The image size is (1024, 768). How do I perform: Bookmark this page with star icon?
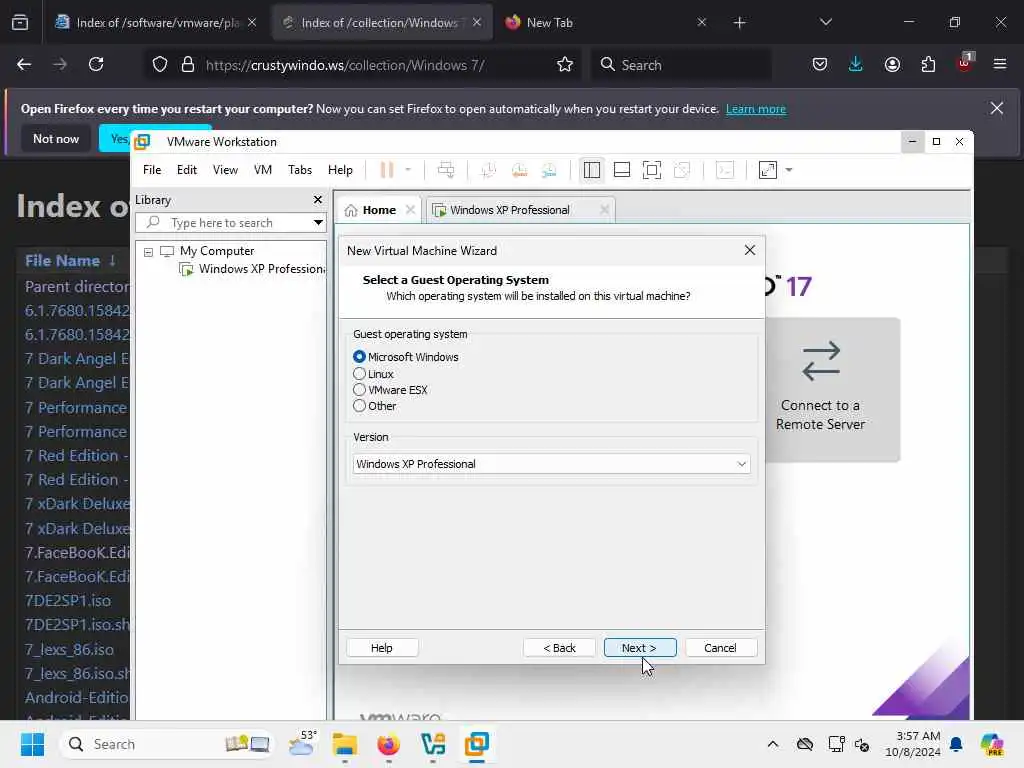point(565,65)
